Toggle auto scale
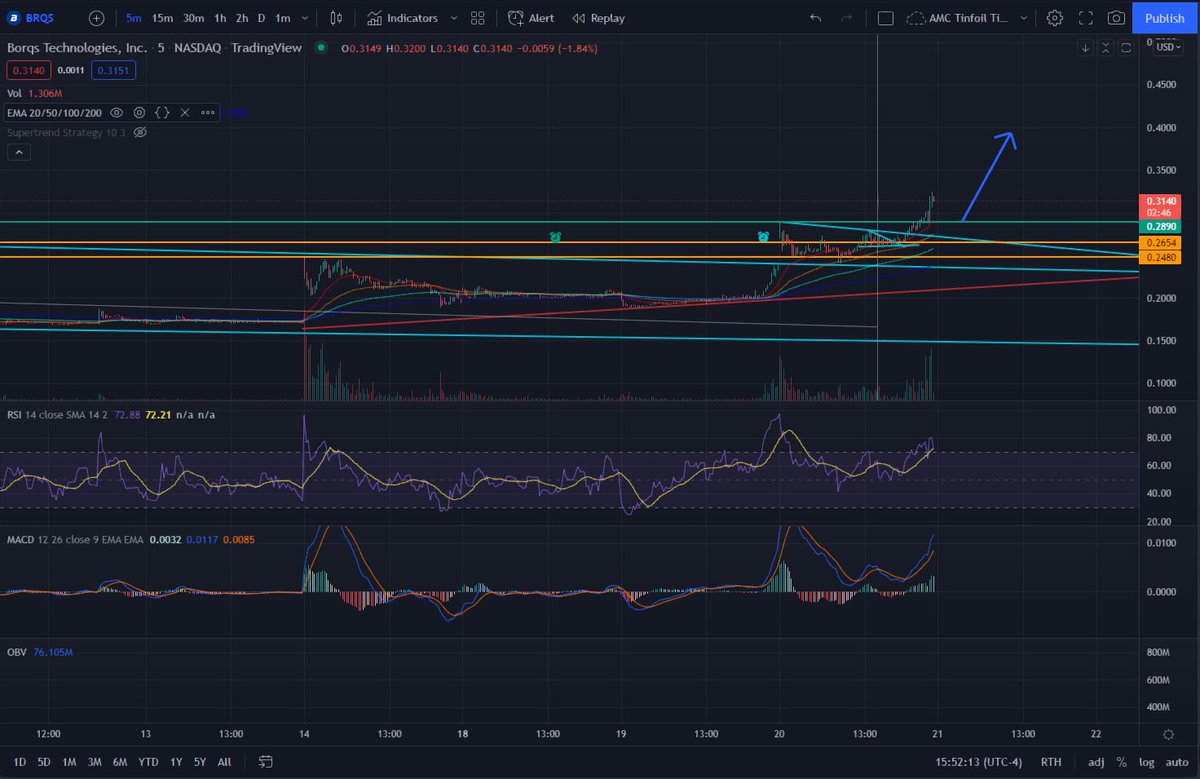1200x779 pixels. tap(1176, 762)
